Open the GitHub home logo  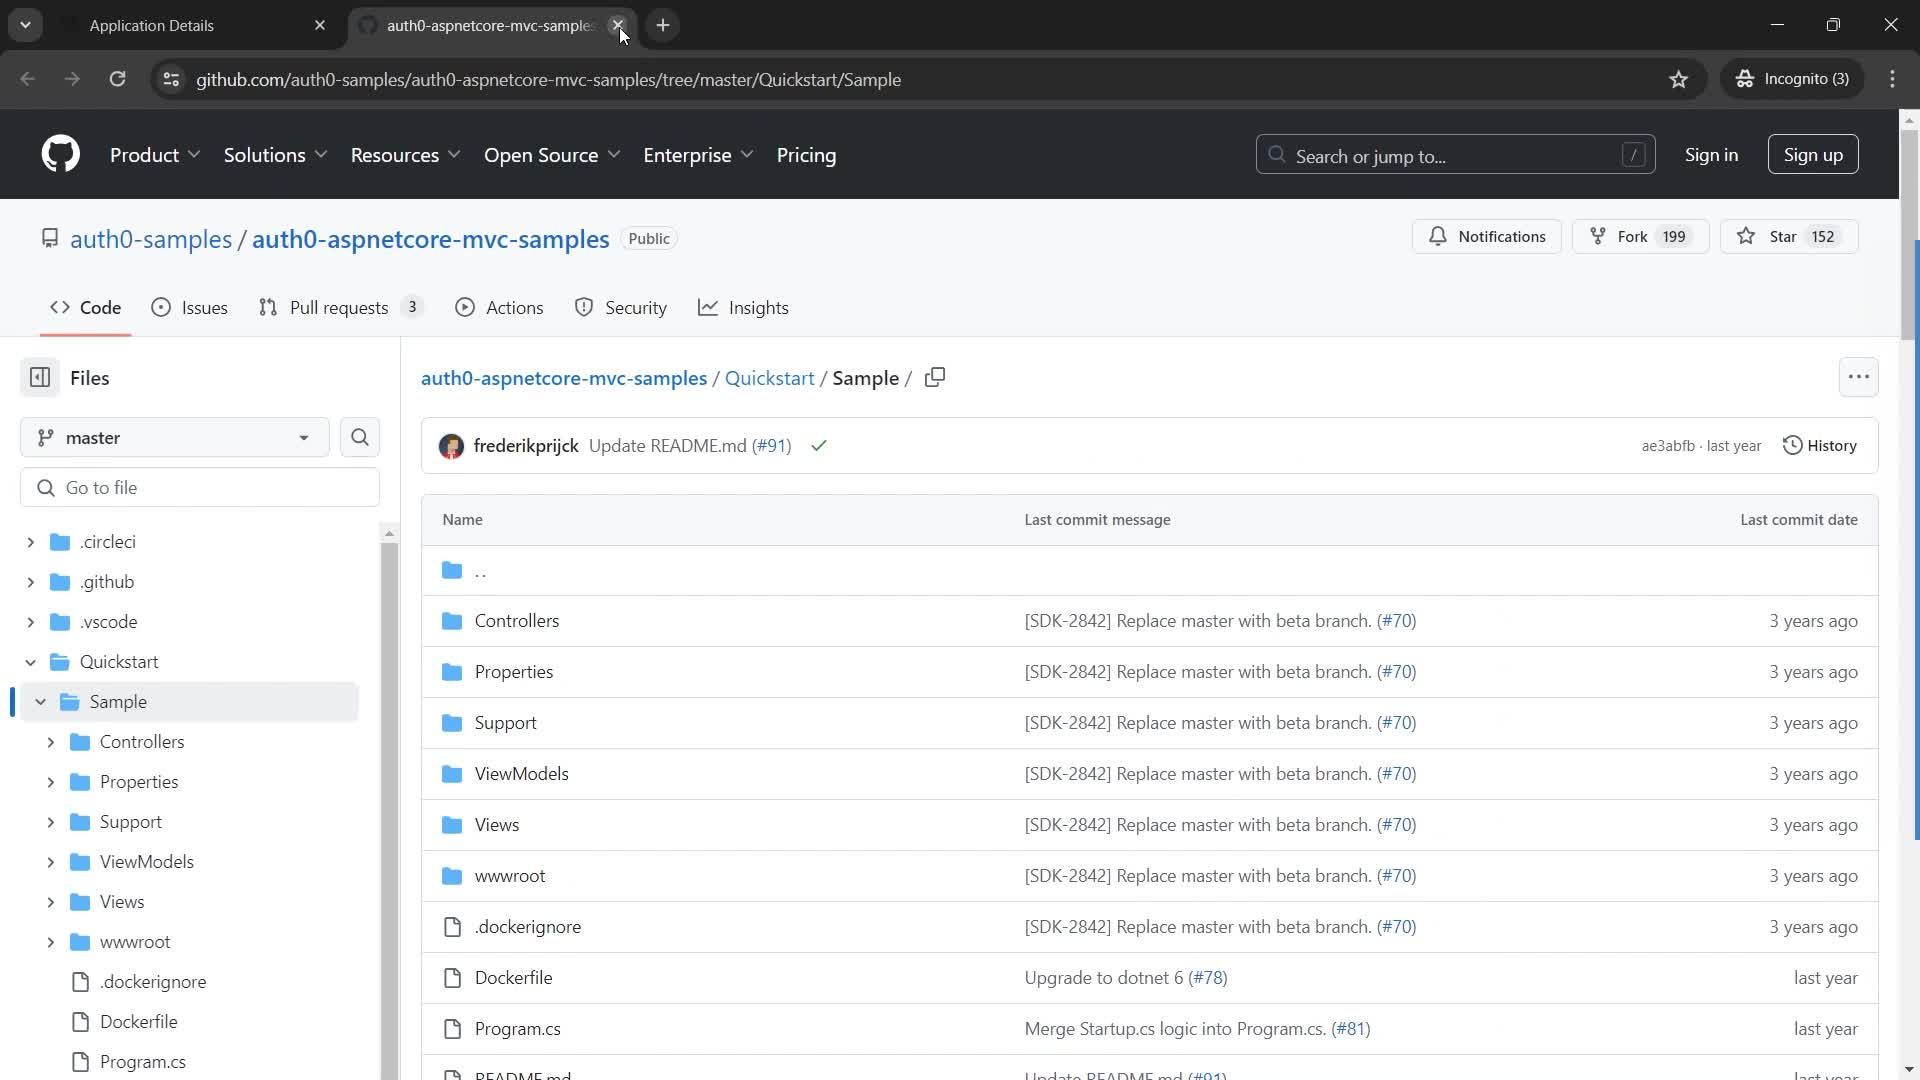(61, 155)
